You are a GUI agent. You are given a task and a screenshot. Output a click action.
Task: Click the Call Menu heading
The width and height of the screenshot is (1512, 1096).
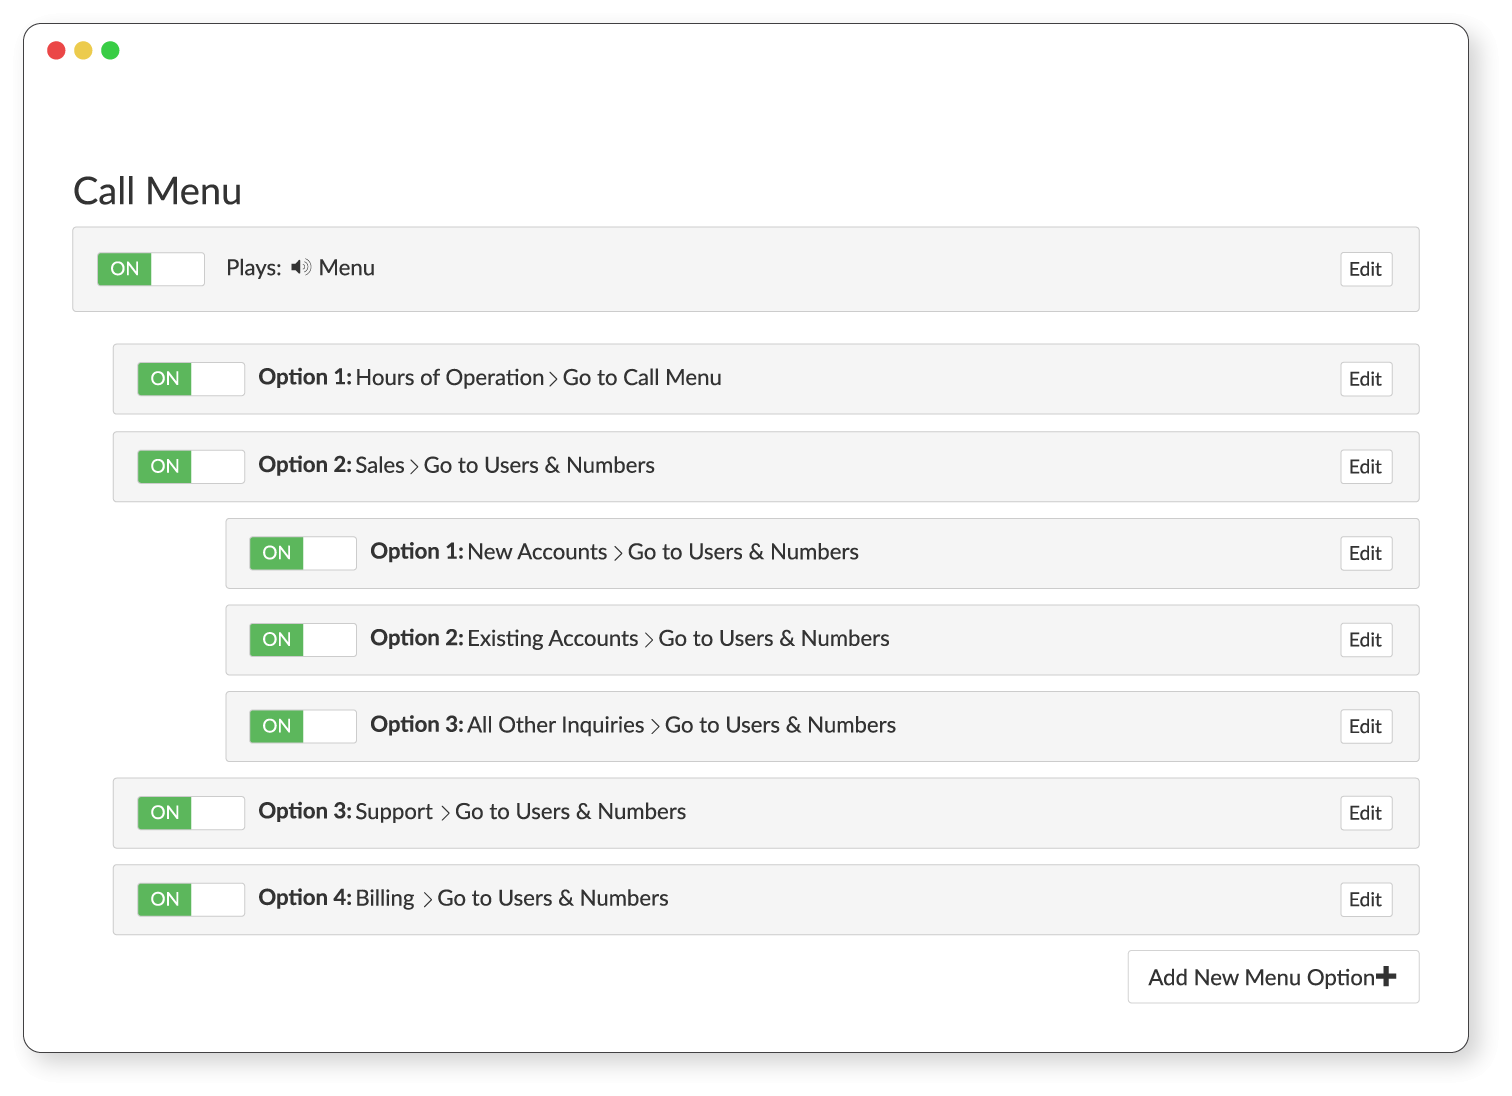click(158, 191)
